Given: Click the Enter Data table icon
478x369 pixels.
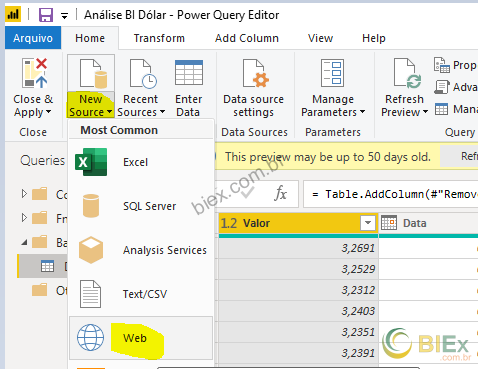Looking at the screenshot, I should tap(189, 73).
